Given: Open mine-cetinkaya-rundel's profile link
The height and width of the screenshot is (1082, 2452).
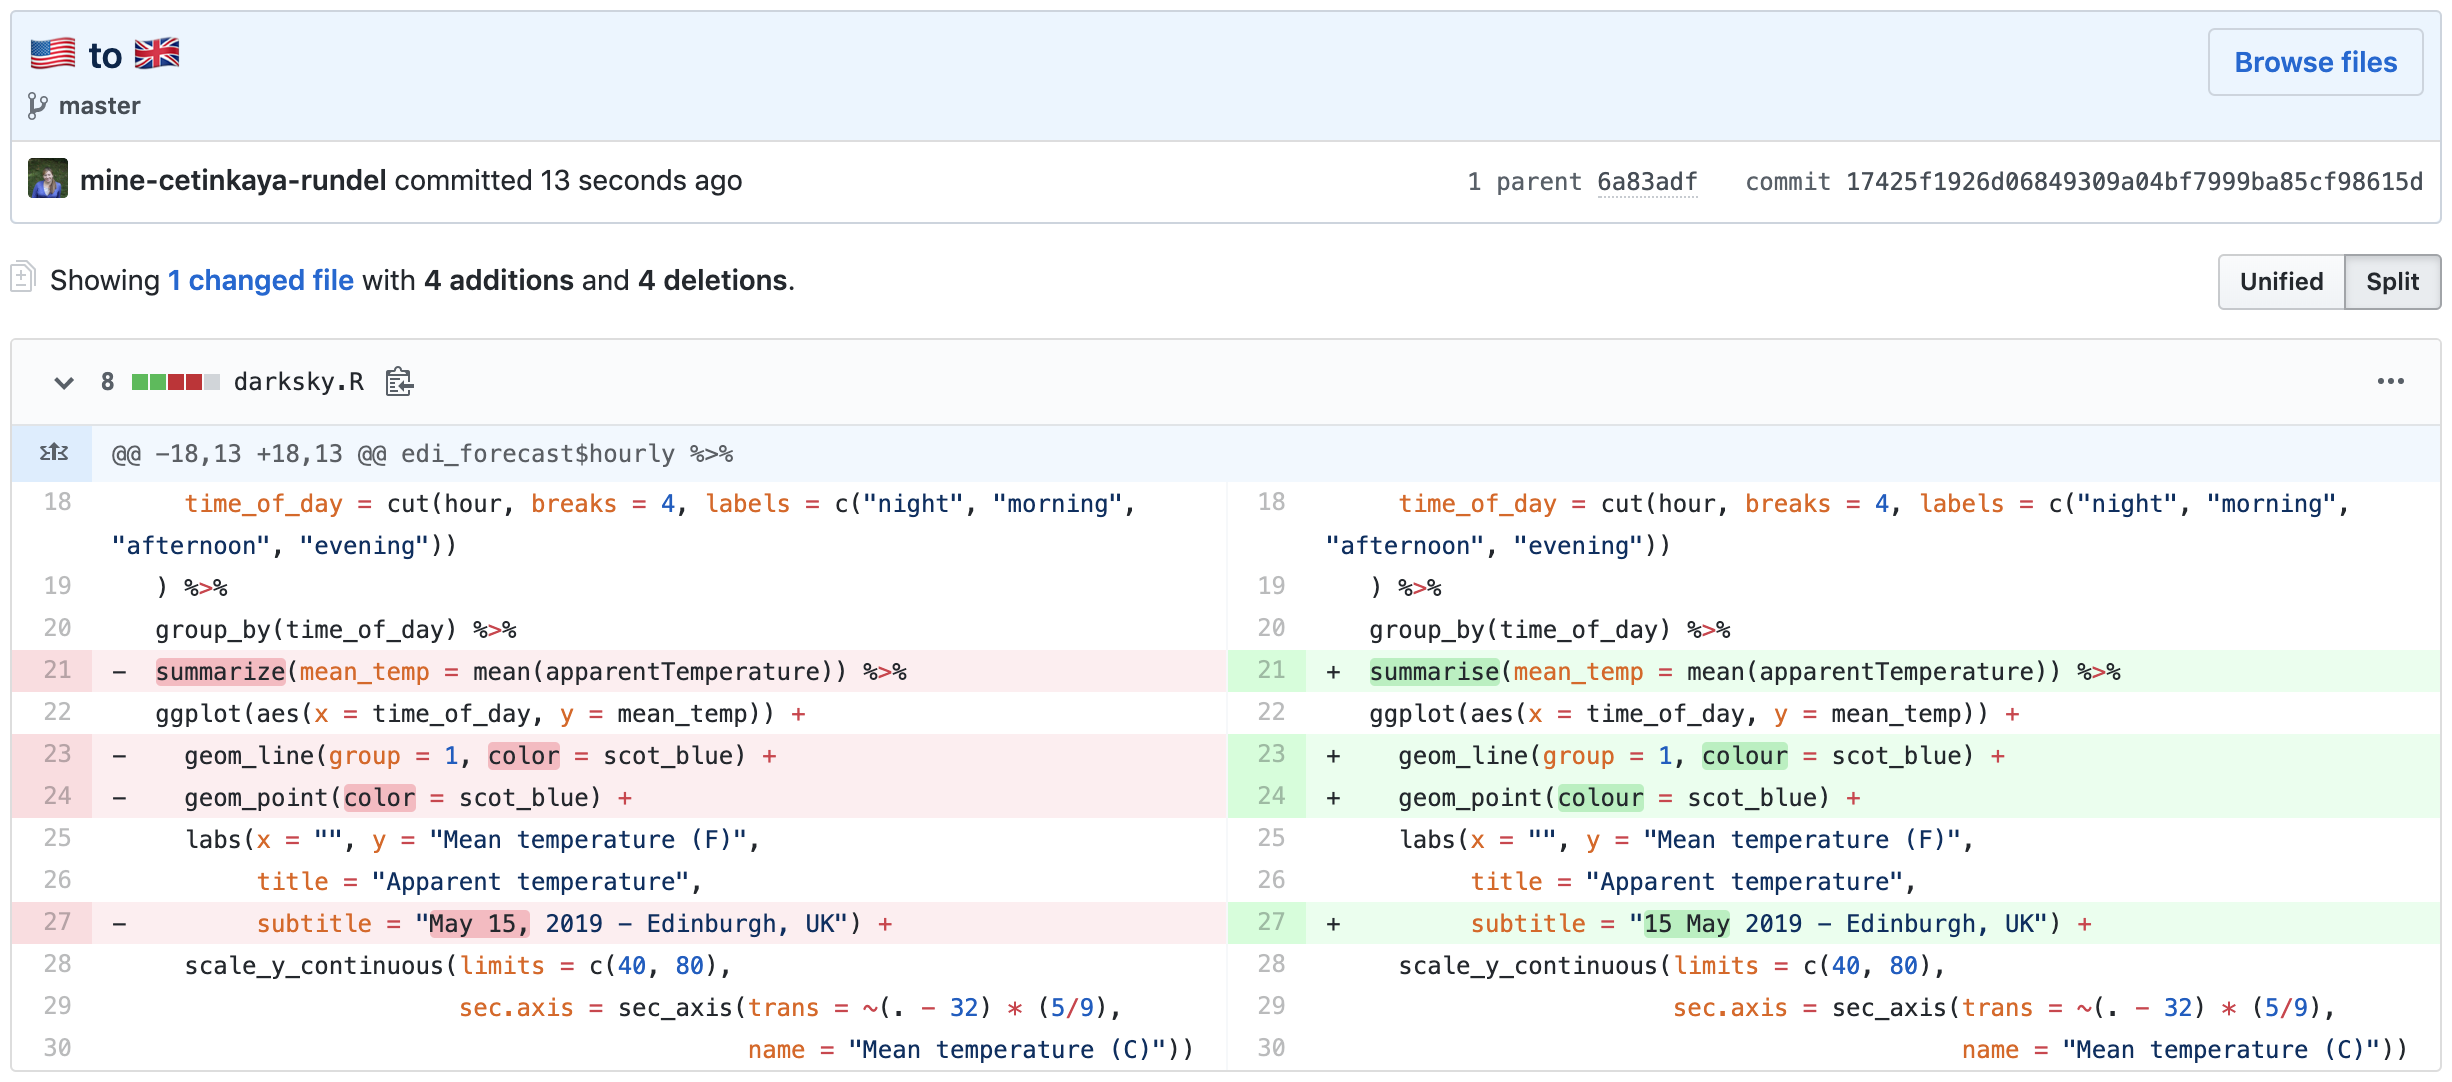Looking at the screenshot, I should pyautogui.click(x=232, y=180).
